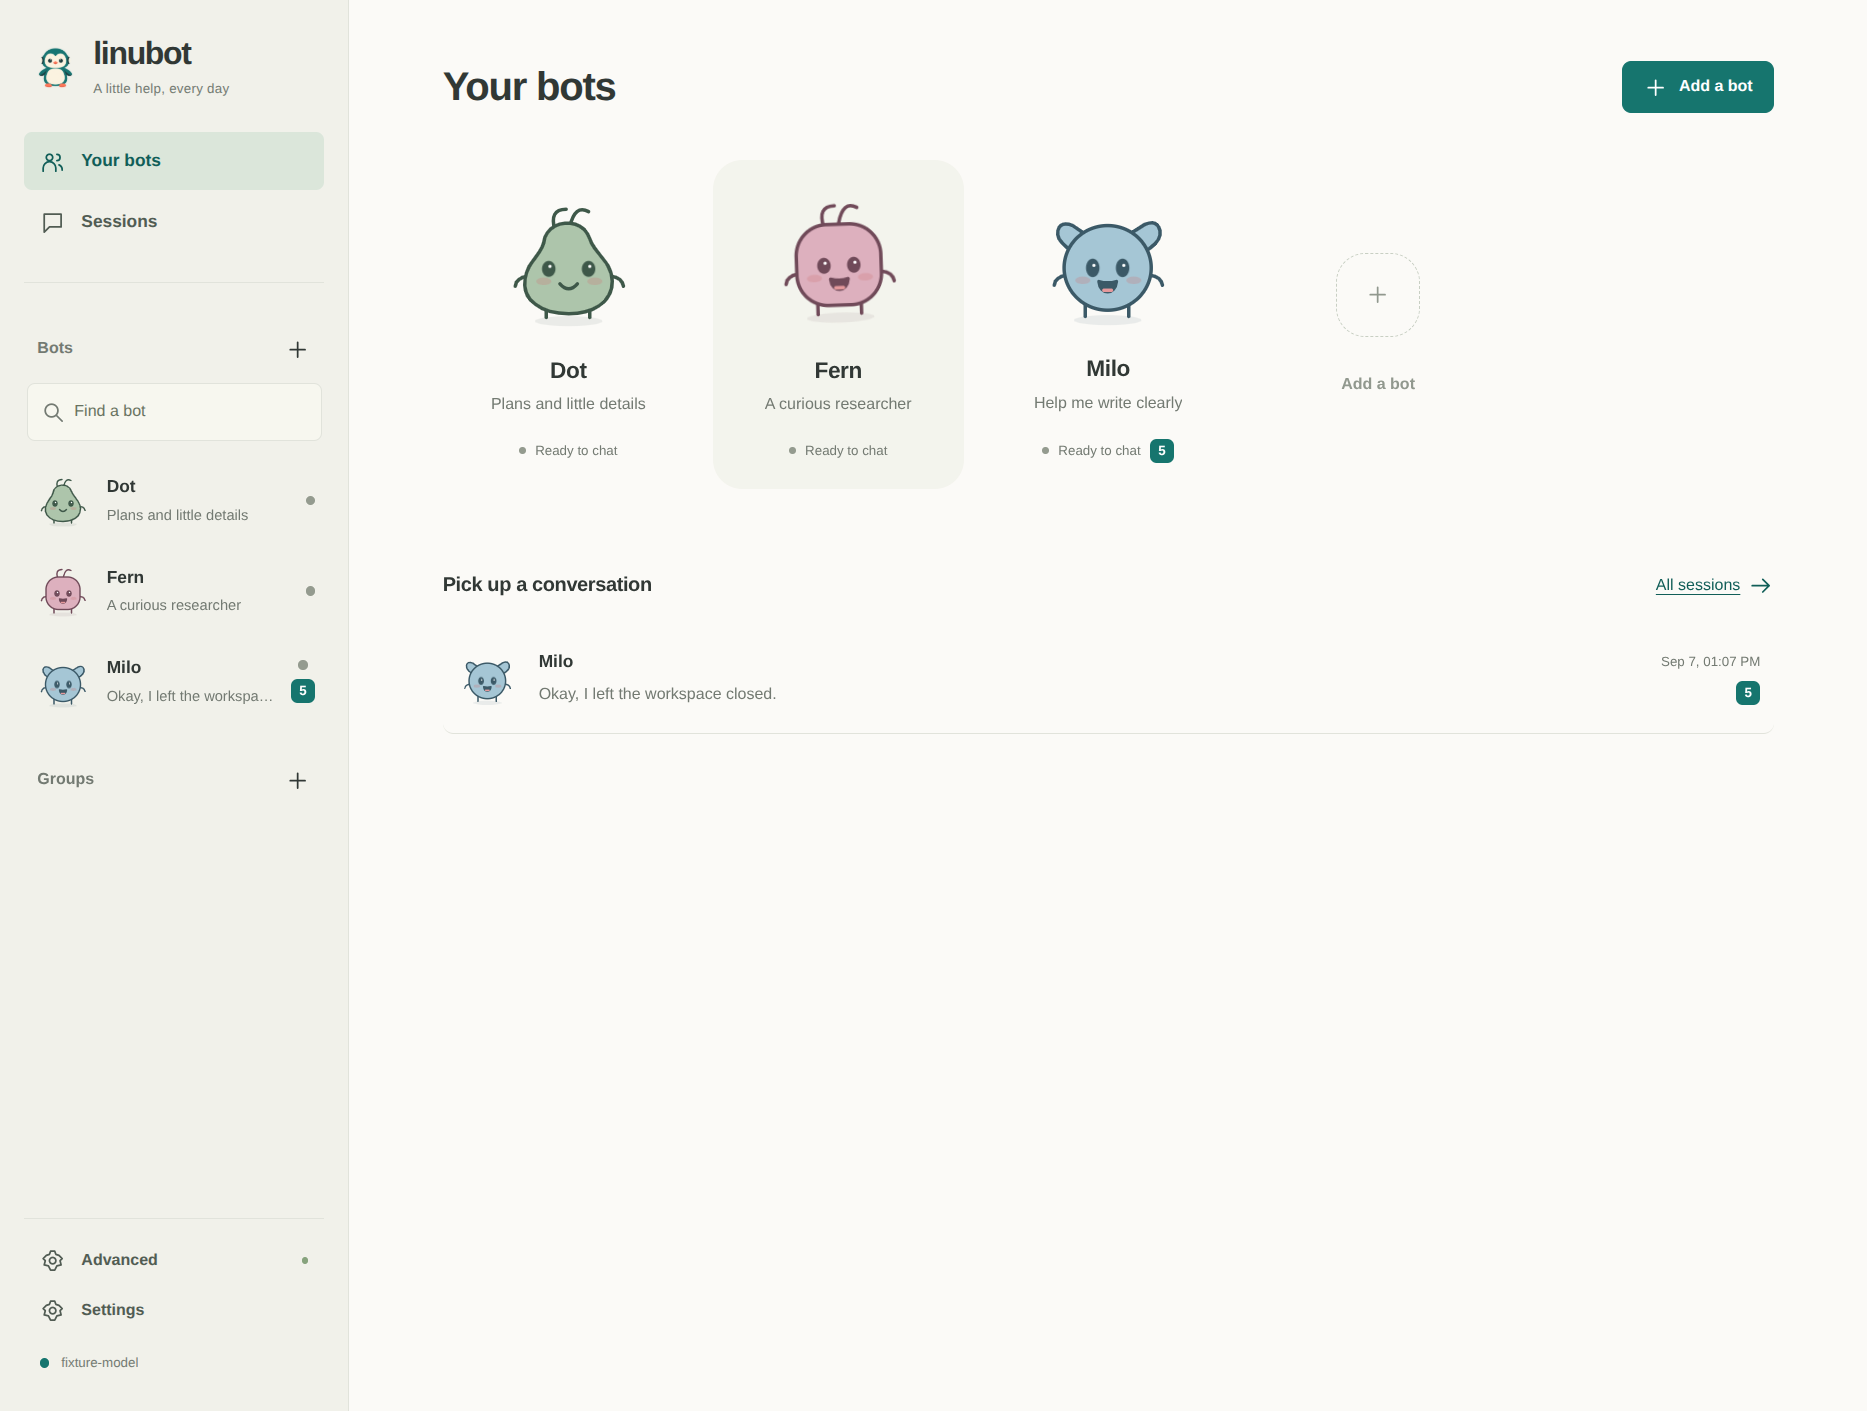The height and width of the screenshot is (1411, 1867).
Task: Click 'Okay, I left the workspace closed.' message
Action: (x=657, y=694)
